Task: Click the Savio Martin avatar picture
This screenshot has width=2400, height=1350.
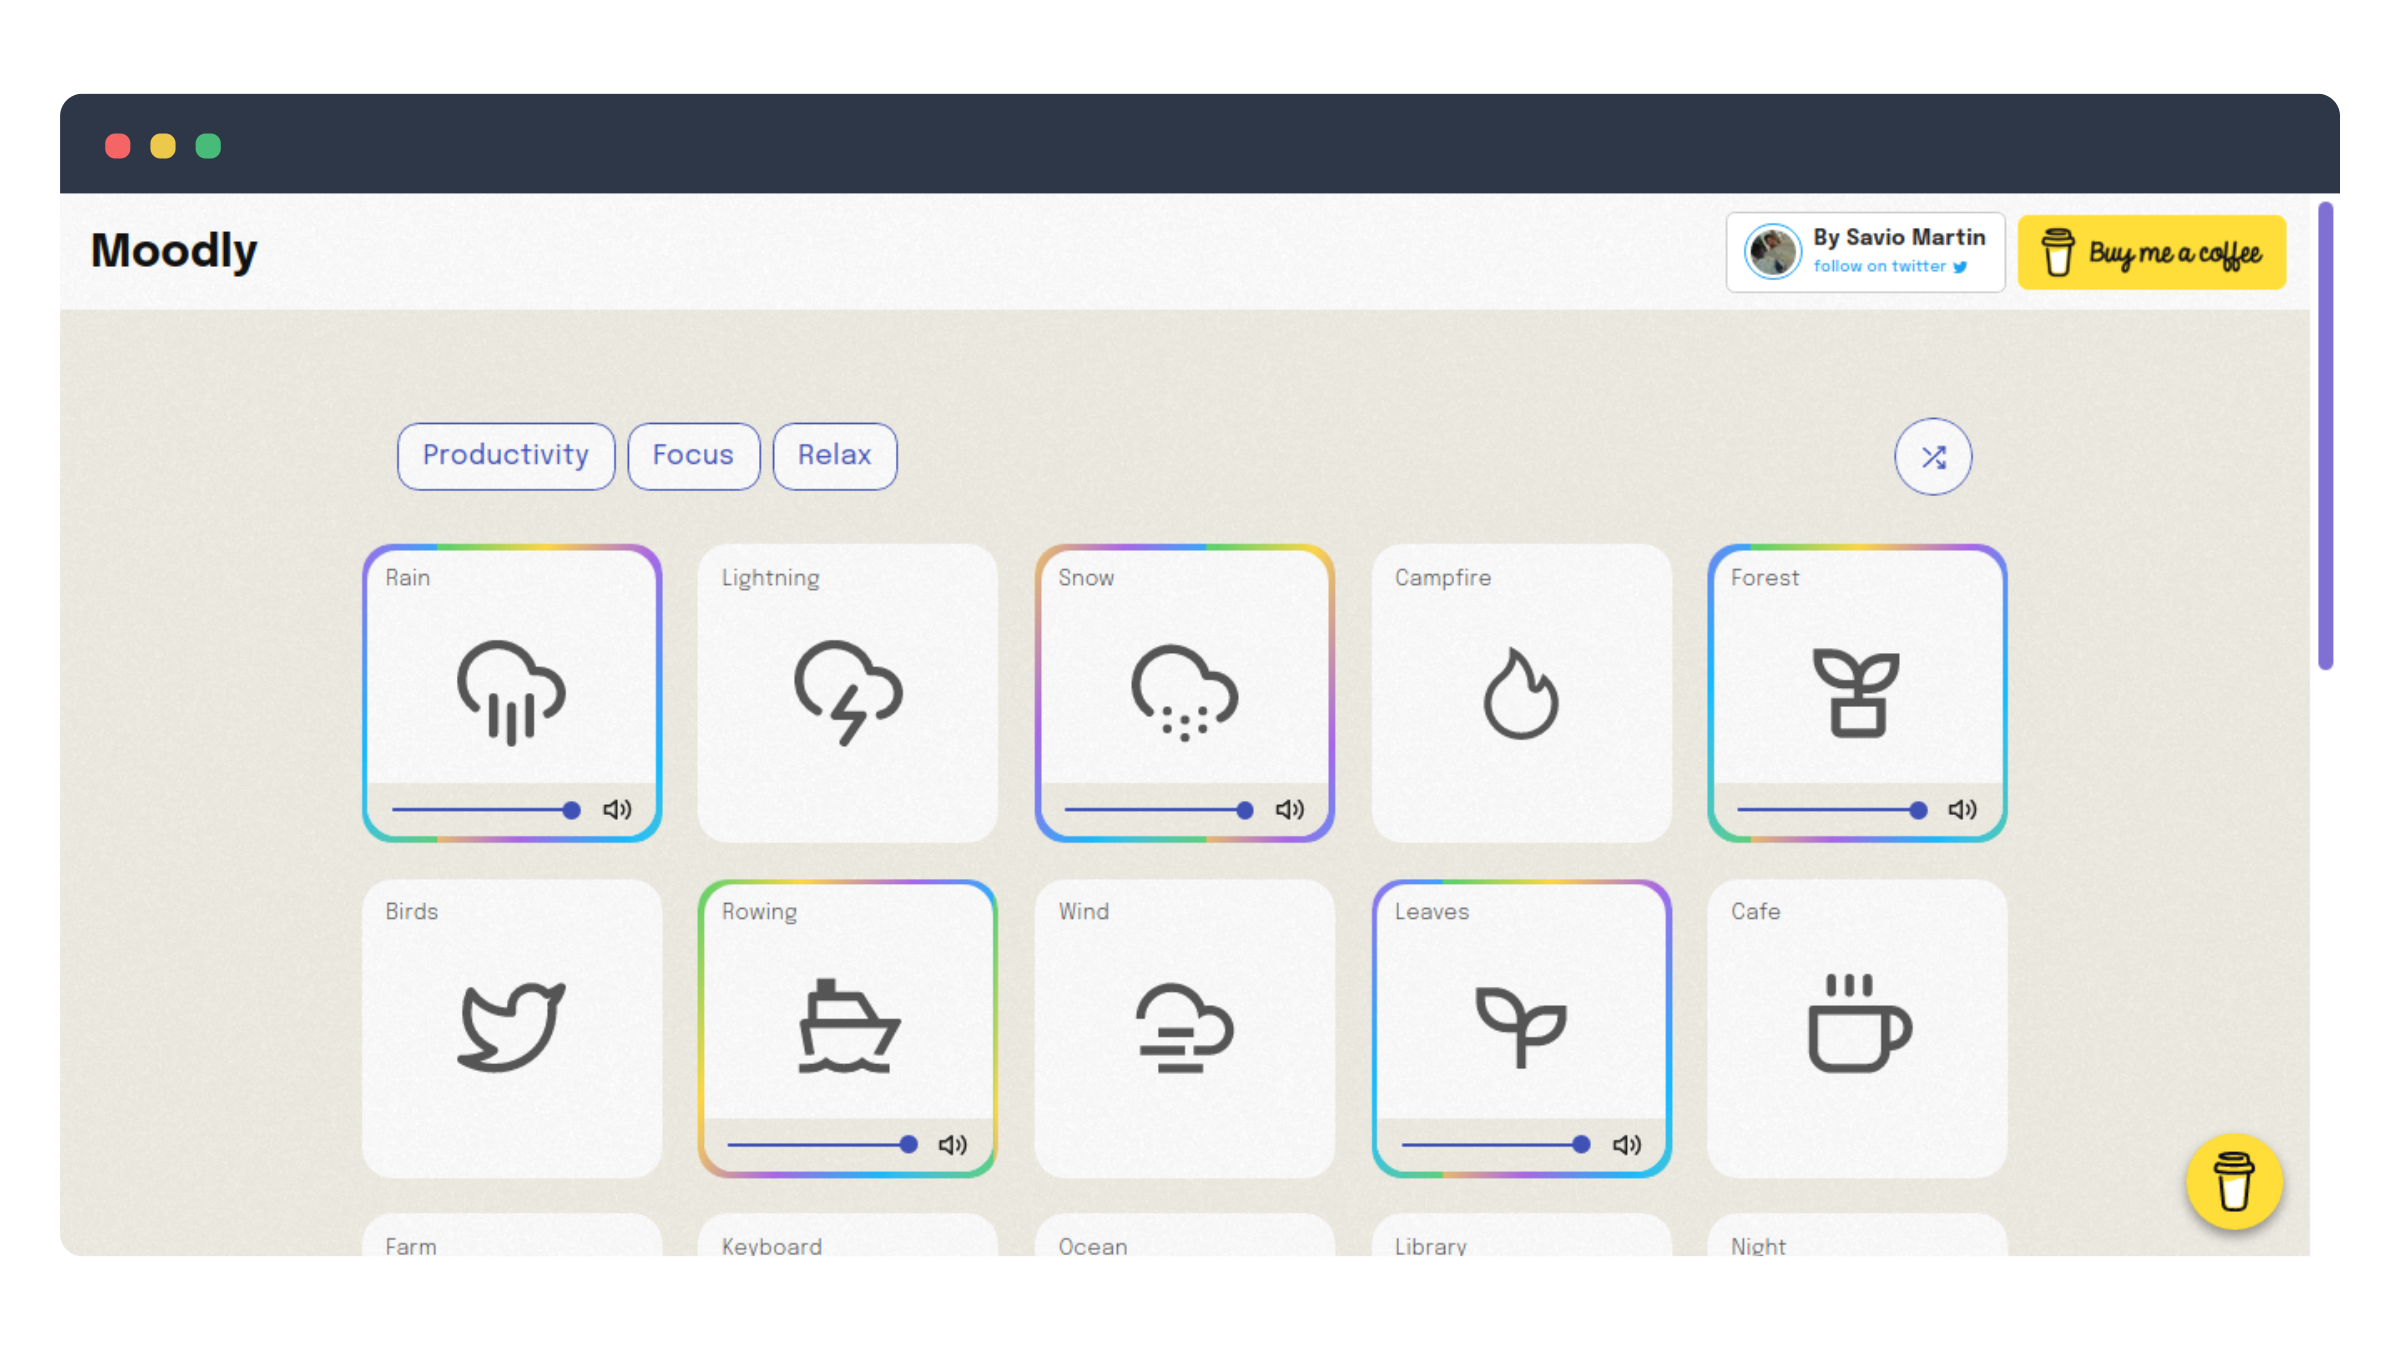Action: click(1772, 251)
